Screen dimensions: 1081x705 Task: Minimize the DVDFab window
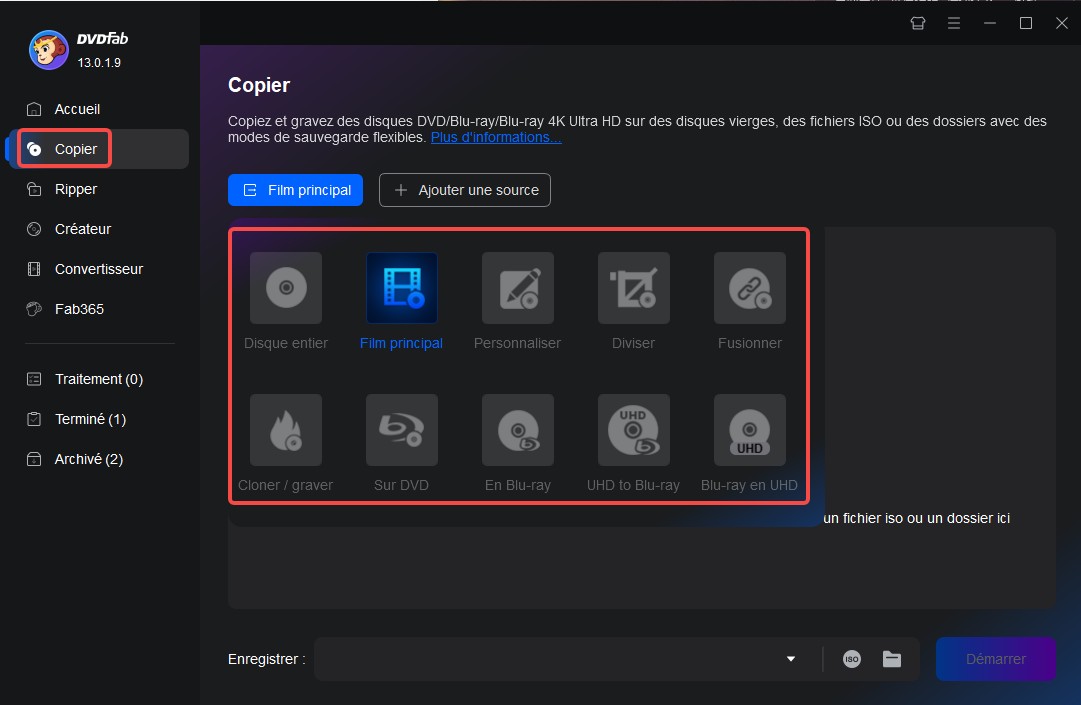[x=990, y=23]
